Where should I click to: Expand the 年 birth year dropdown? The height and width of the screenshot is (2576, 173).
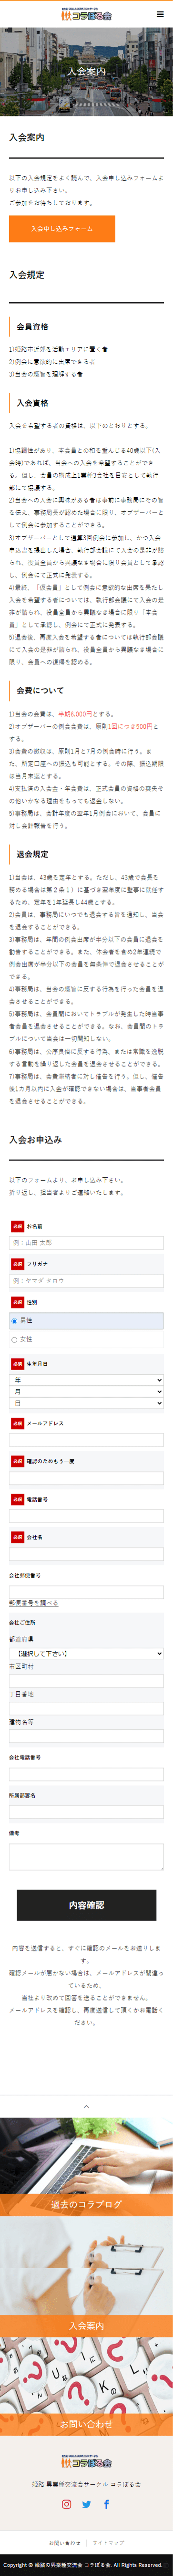86,1380
